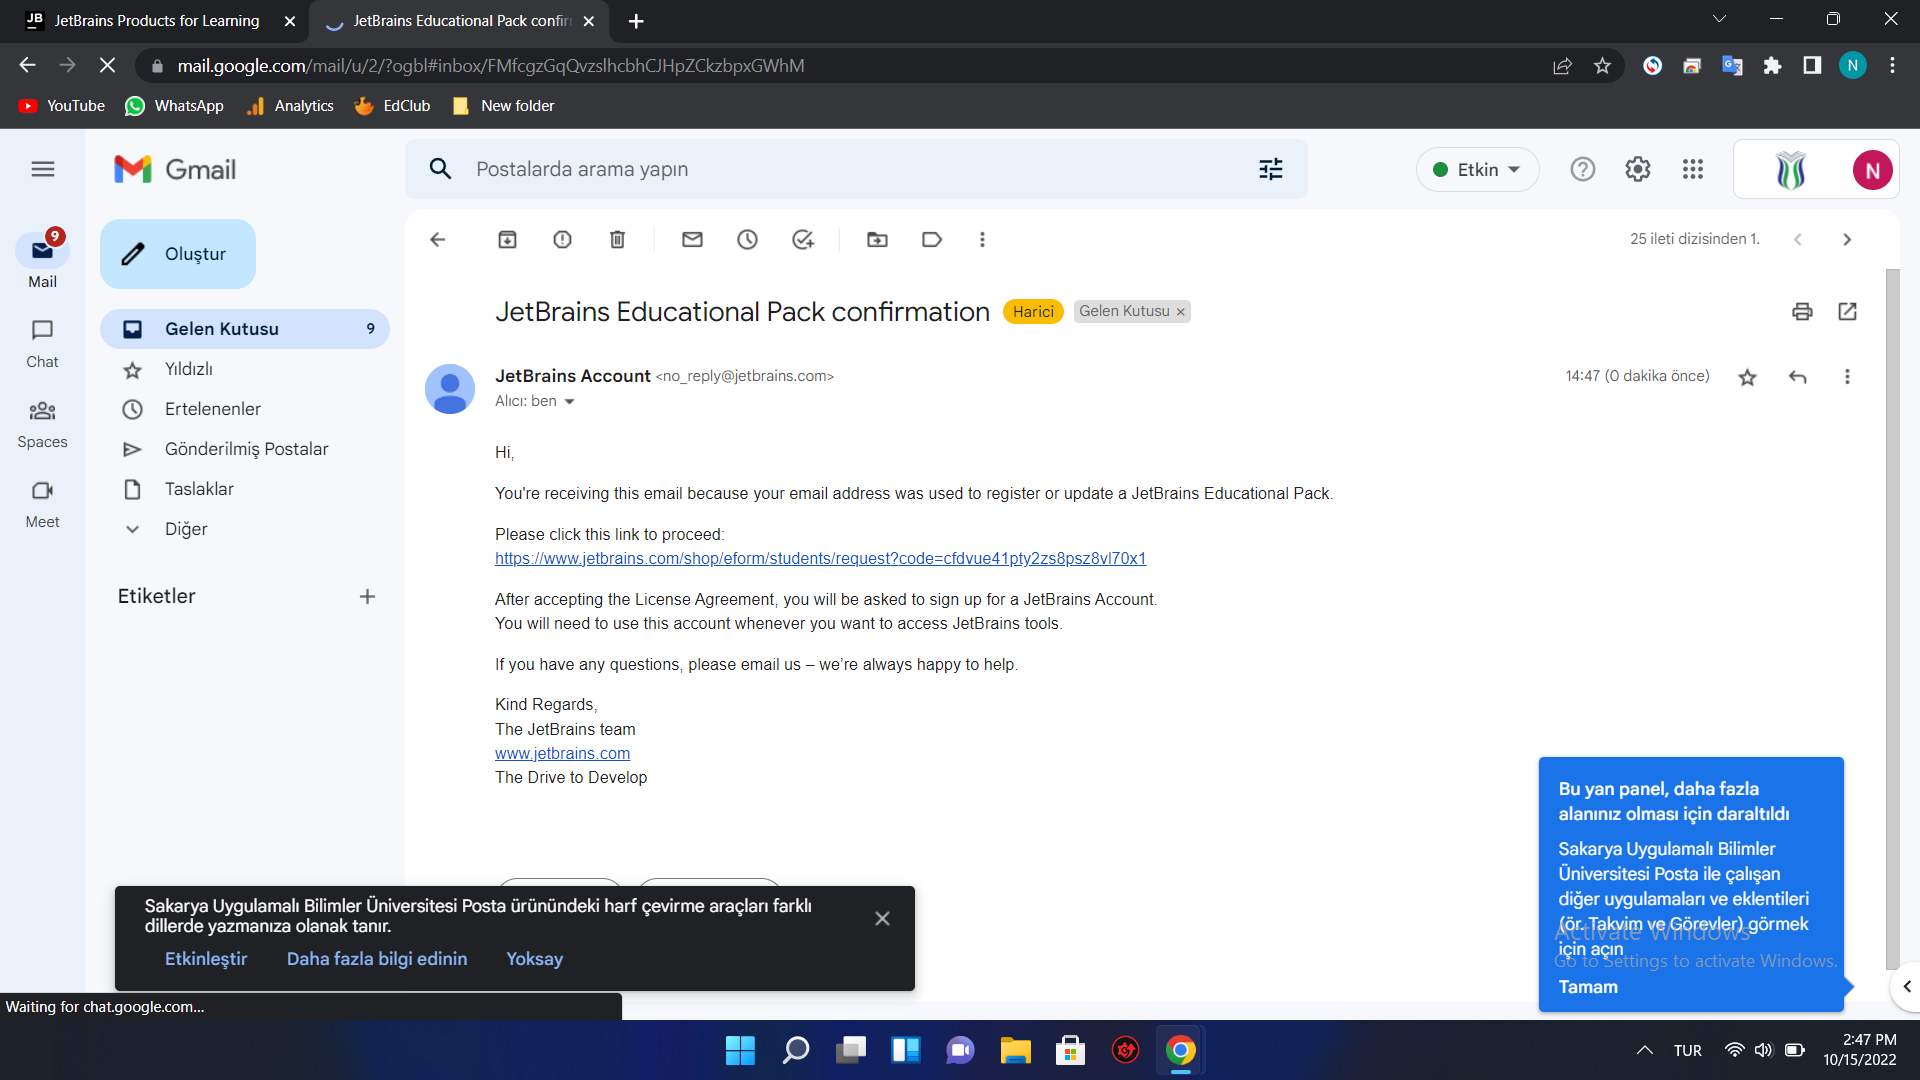Click the JetBrains student request link
The image size is (1920, 1080).
click(x=820, y=558)
